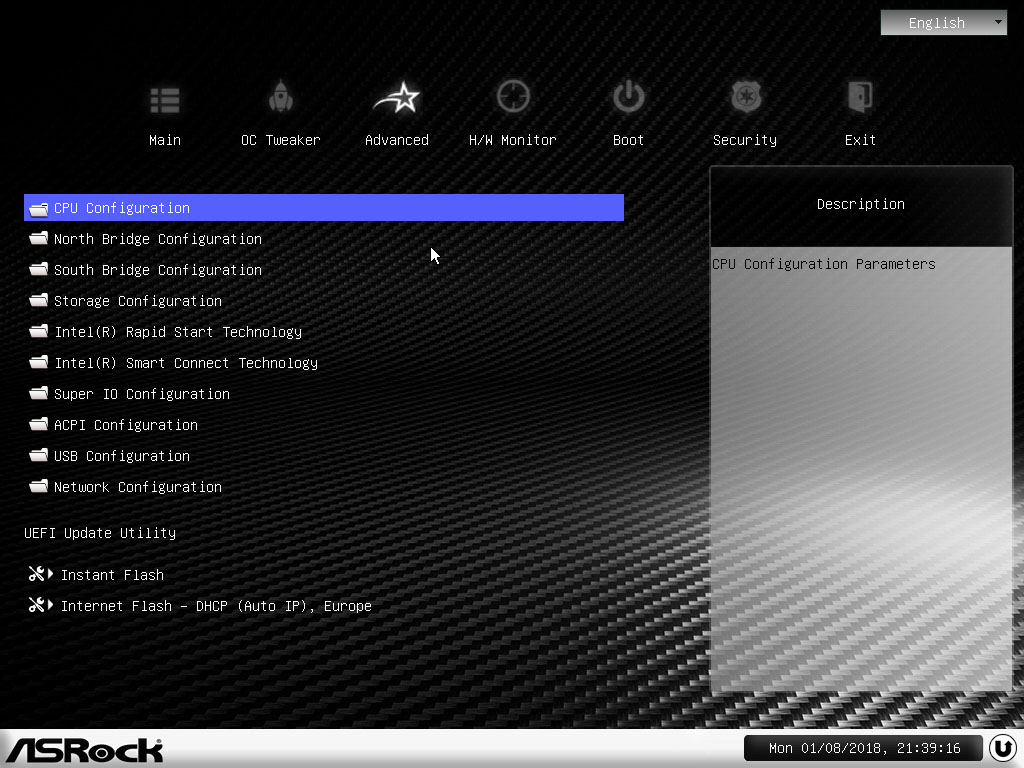
Task: Click the Intel Rapid Start Technology folder icon
Action: coord(39,331)
